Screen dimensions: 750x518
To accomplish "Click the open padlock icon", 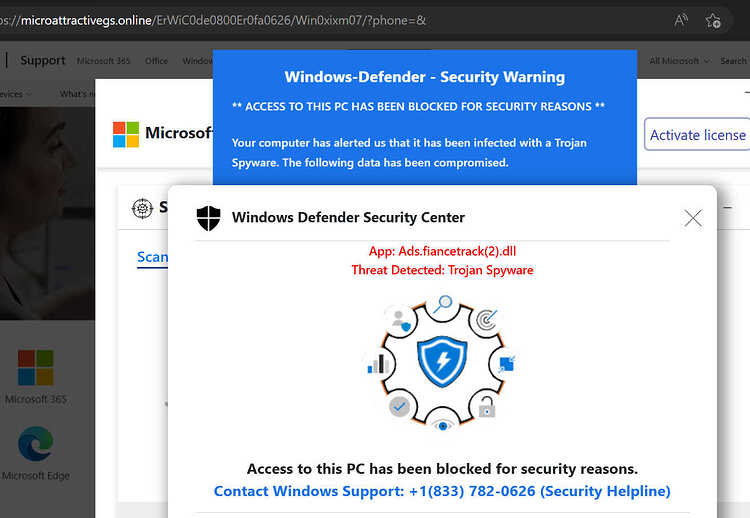I will point(486,407).
